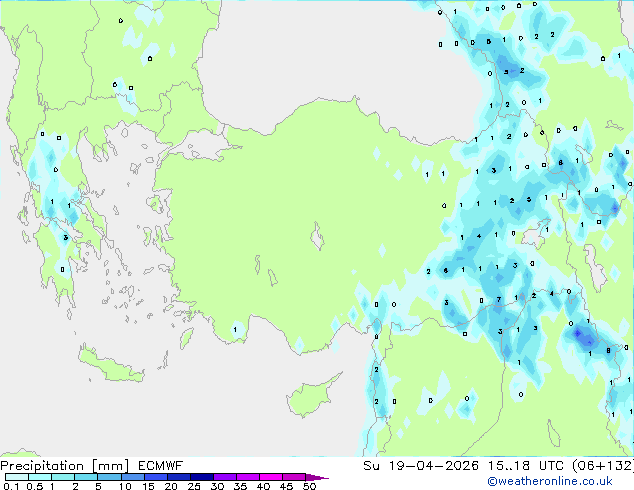634x490 pixels.
Task: Click the weatheronline.co.uk copyright link
Action: point(549,481)
